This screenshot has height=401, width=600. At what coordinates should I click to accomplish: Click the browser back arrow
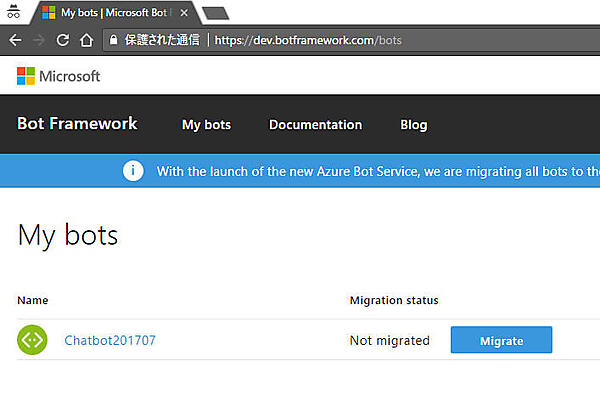[15, 40]
